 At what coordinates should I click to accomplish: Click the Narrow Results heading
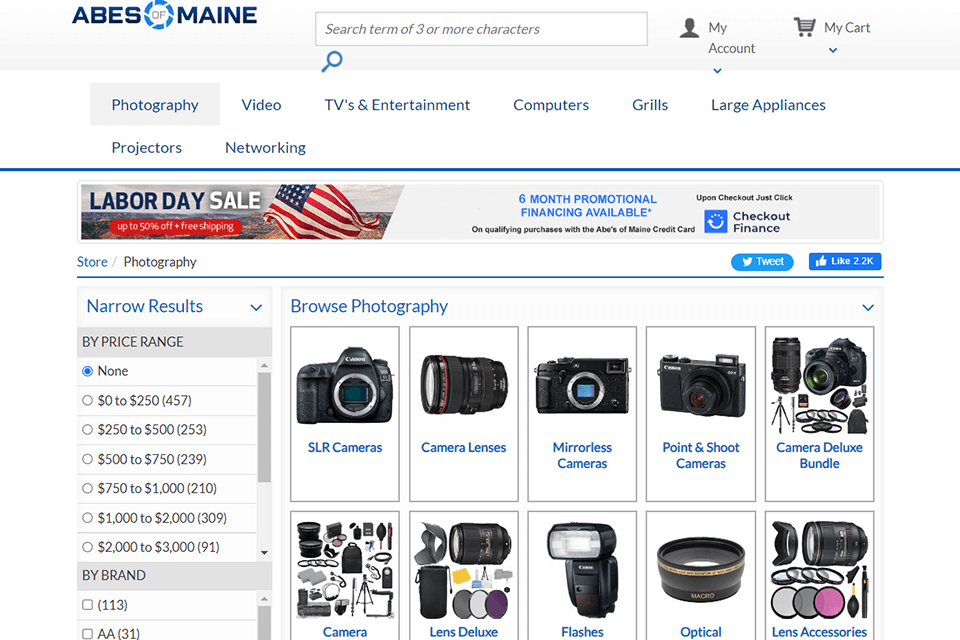coord(144,306)
